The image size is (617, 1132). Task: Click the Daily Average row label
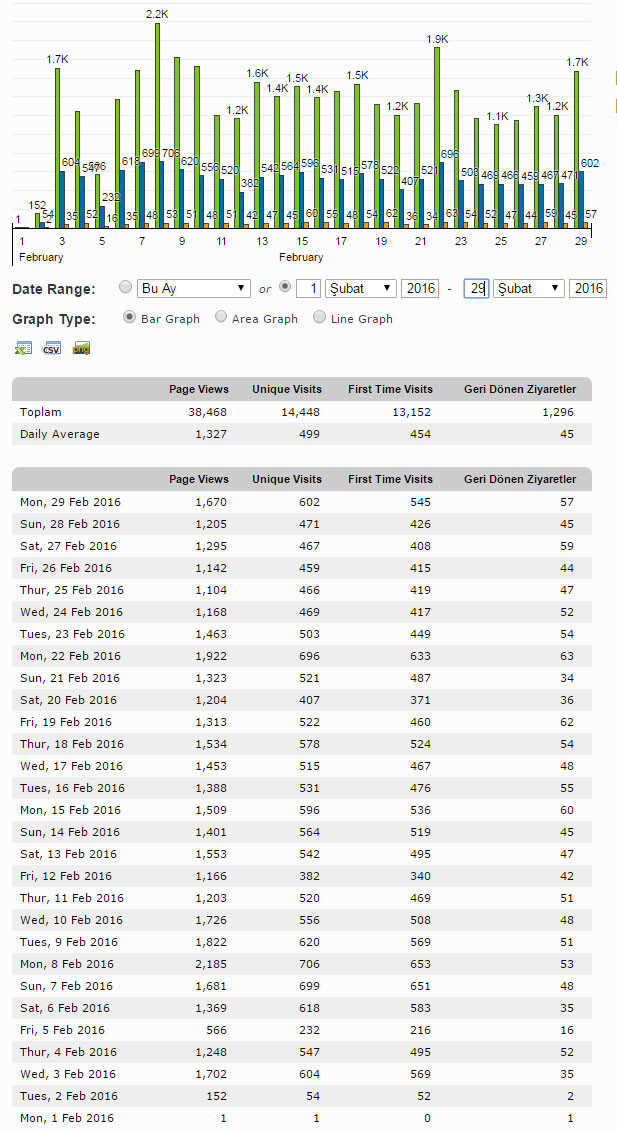(x=60, y=434)
